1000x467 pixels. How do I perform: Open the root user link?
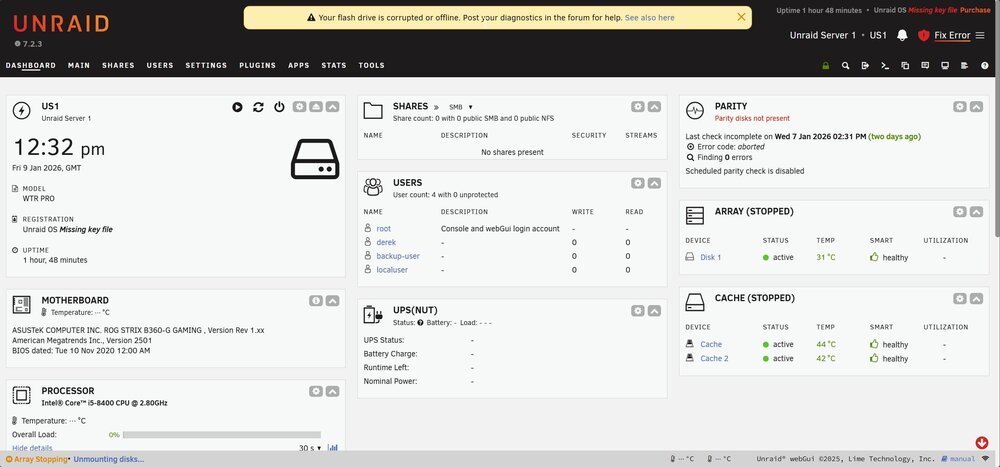[383, 228]
